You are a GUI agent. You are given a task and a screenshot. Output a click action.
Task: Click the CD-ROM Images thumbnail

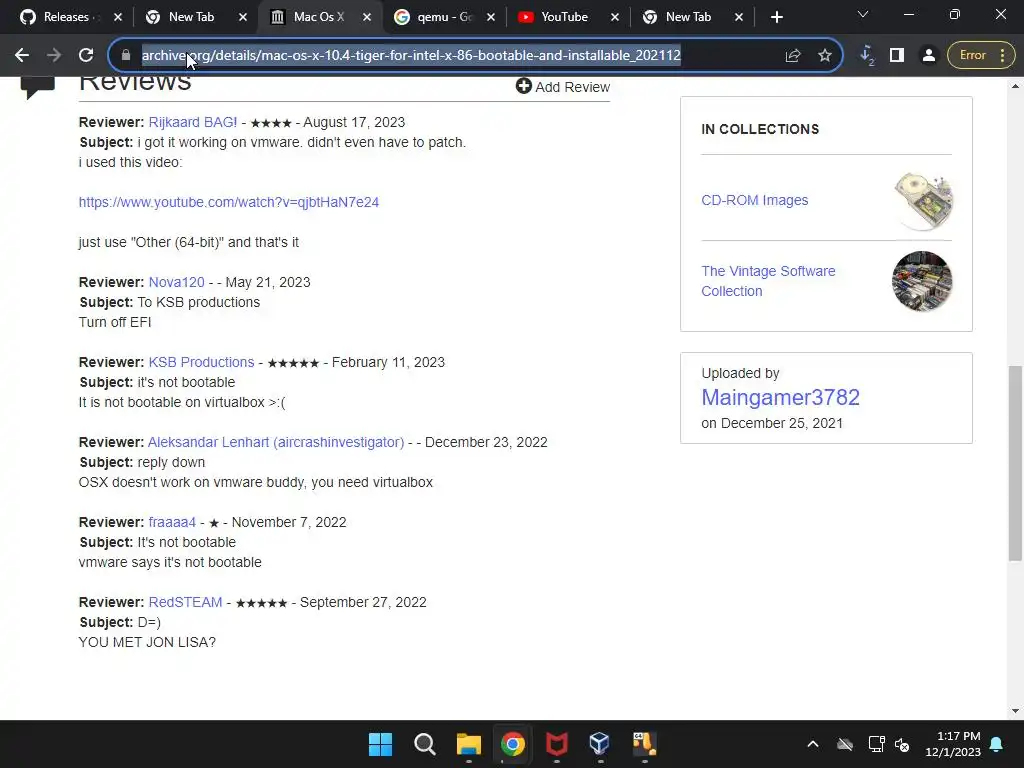tap(922, 200)
